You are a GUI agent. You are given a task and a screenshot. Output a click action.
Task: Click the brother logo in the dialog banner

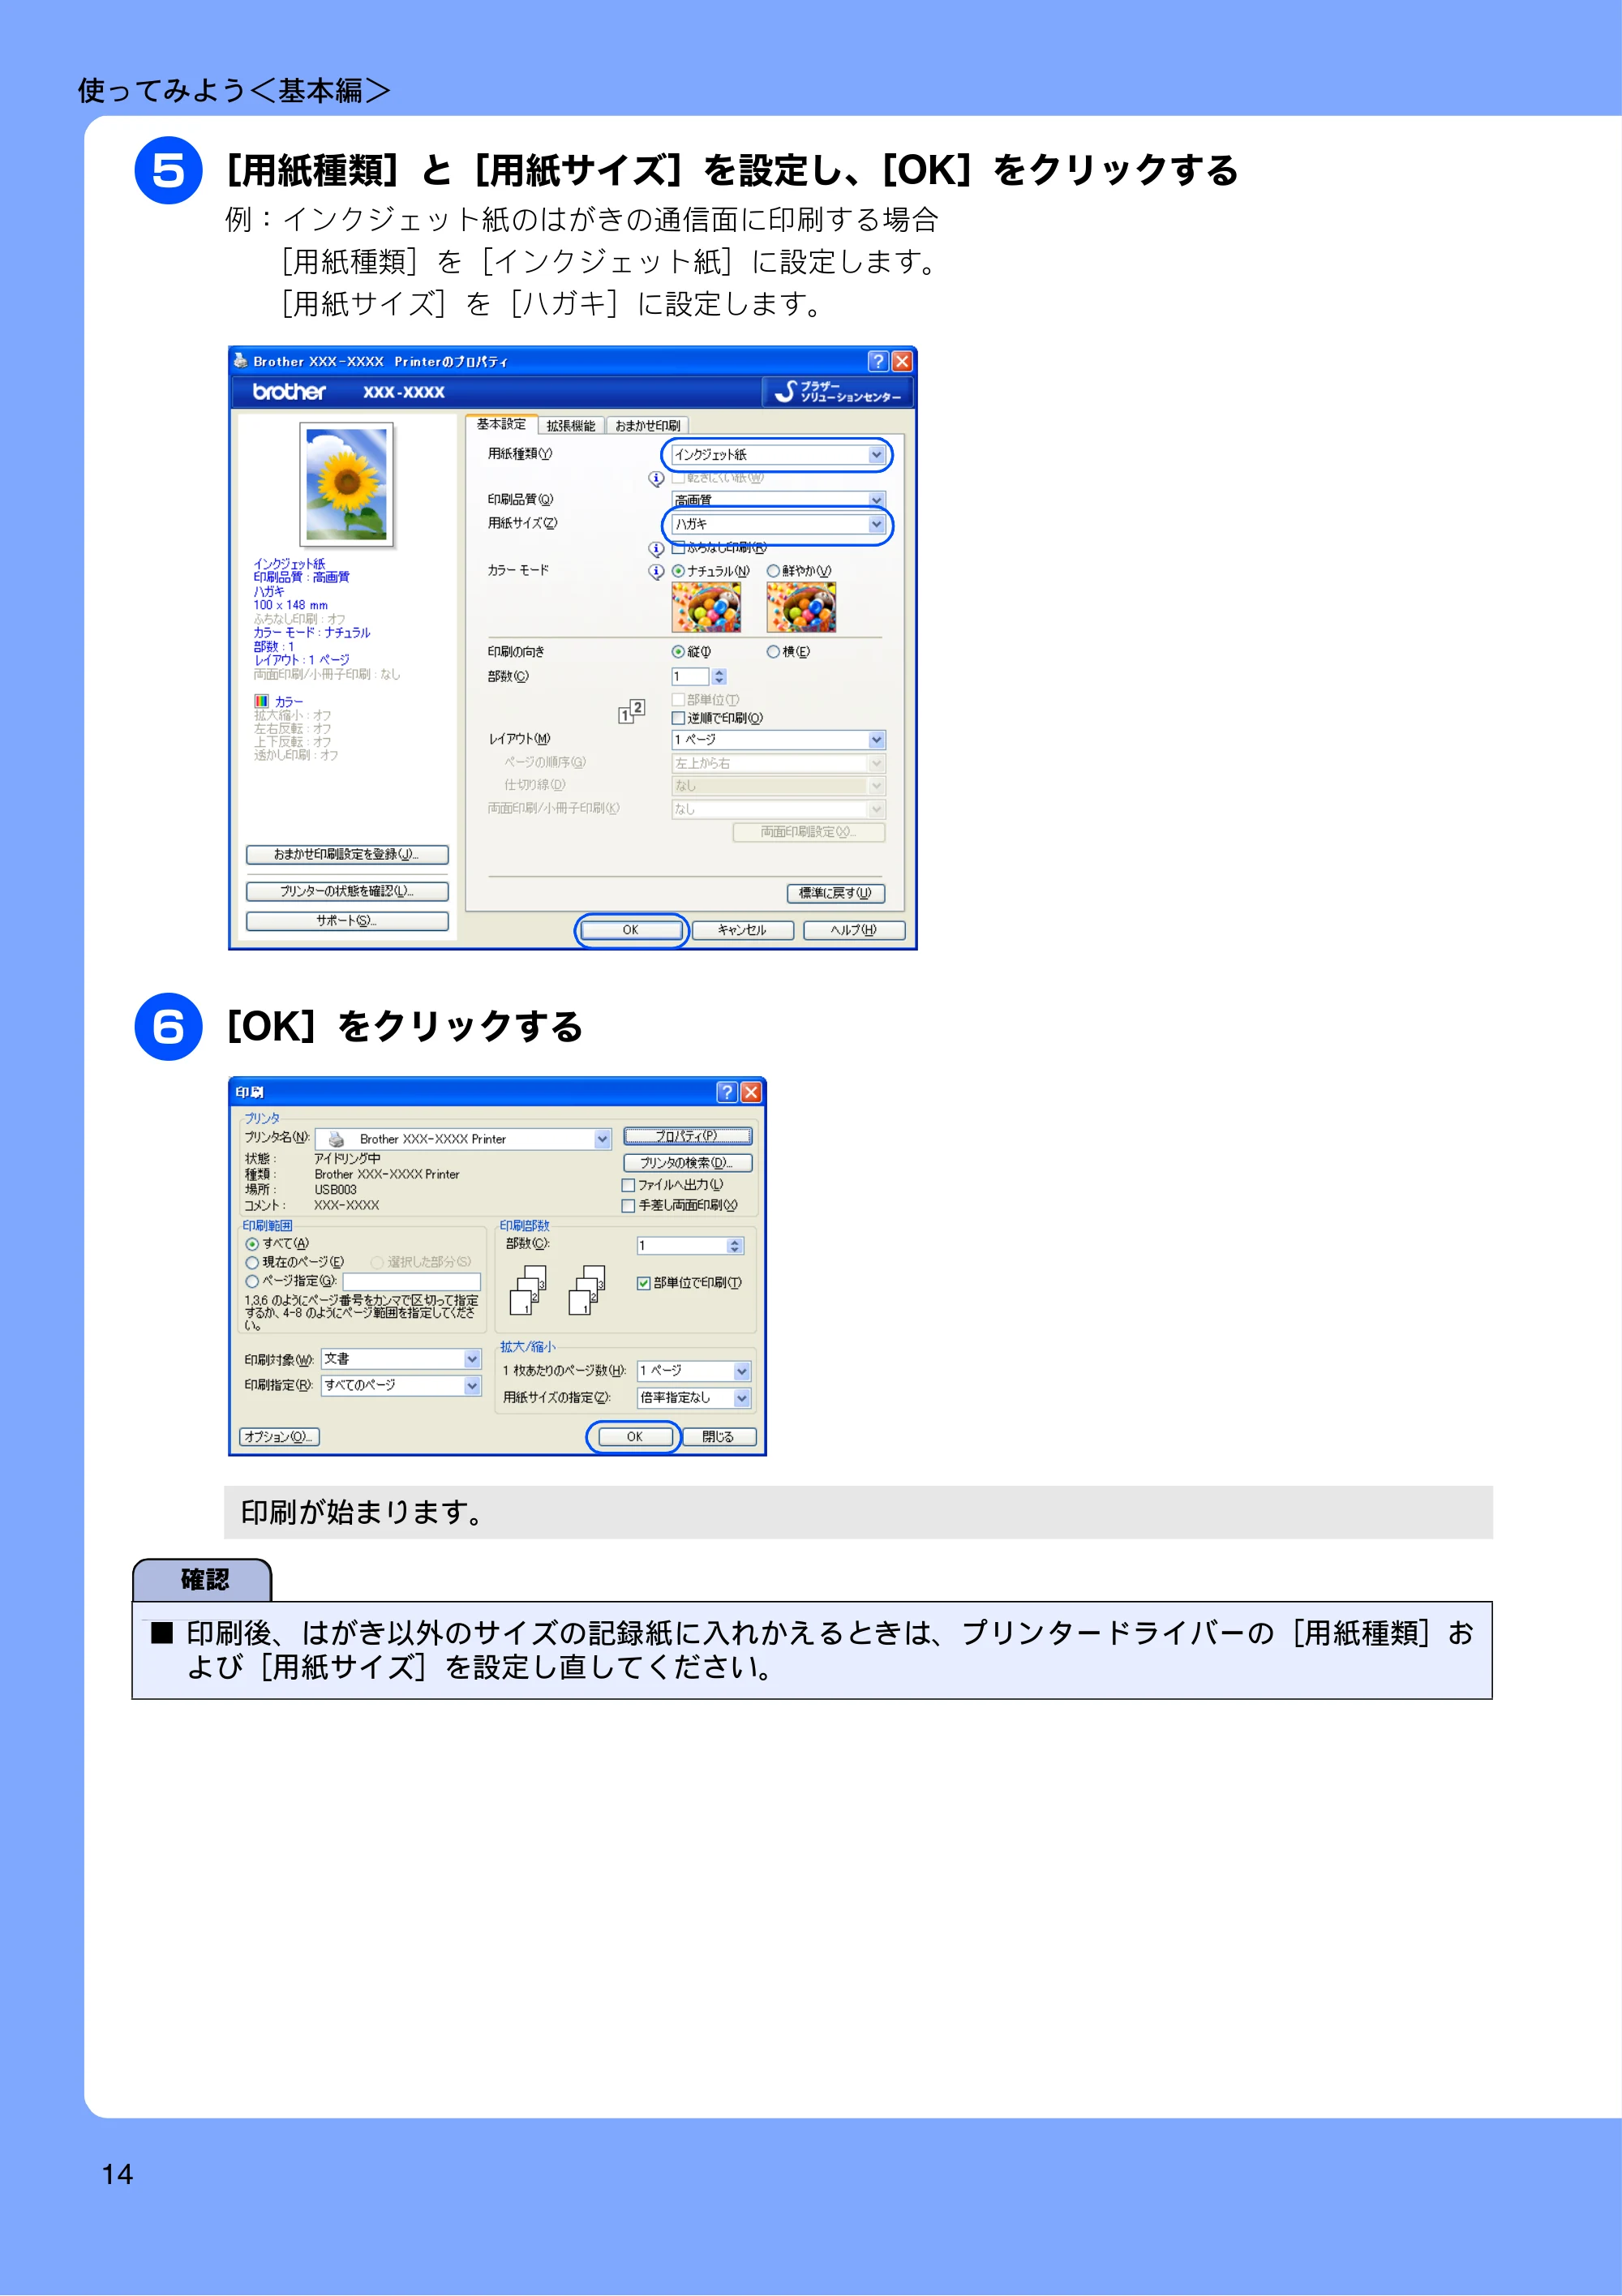tap(289, 392)
